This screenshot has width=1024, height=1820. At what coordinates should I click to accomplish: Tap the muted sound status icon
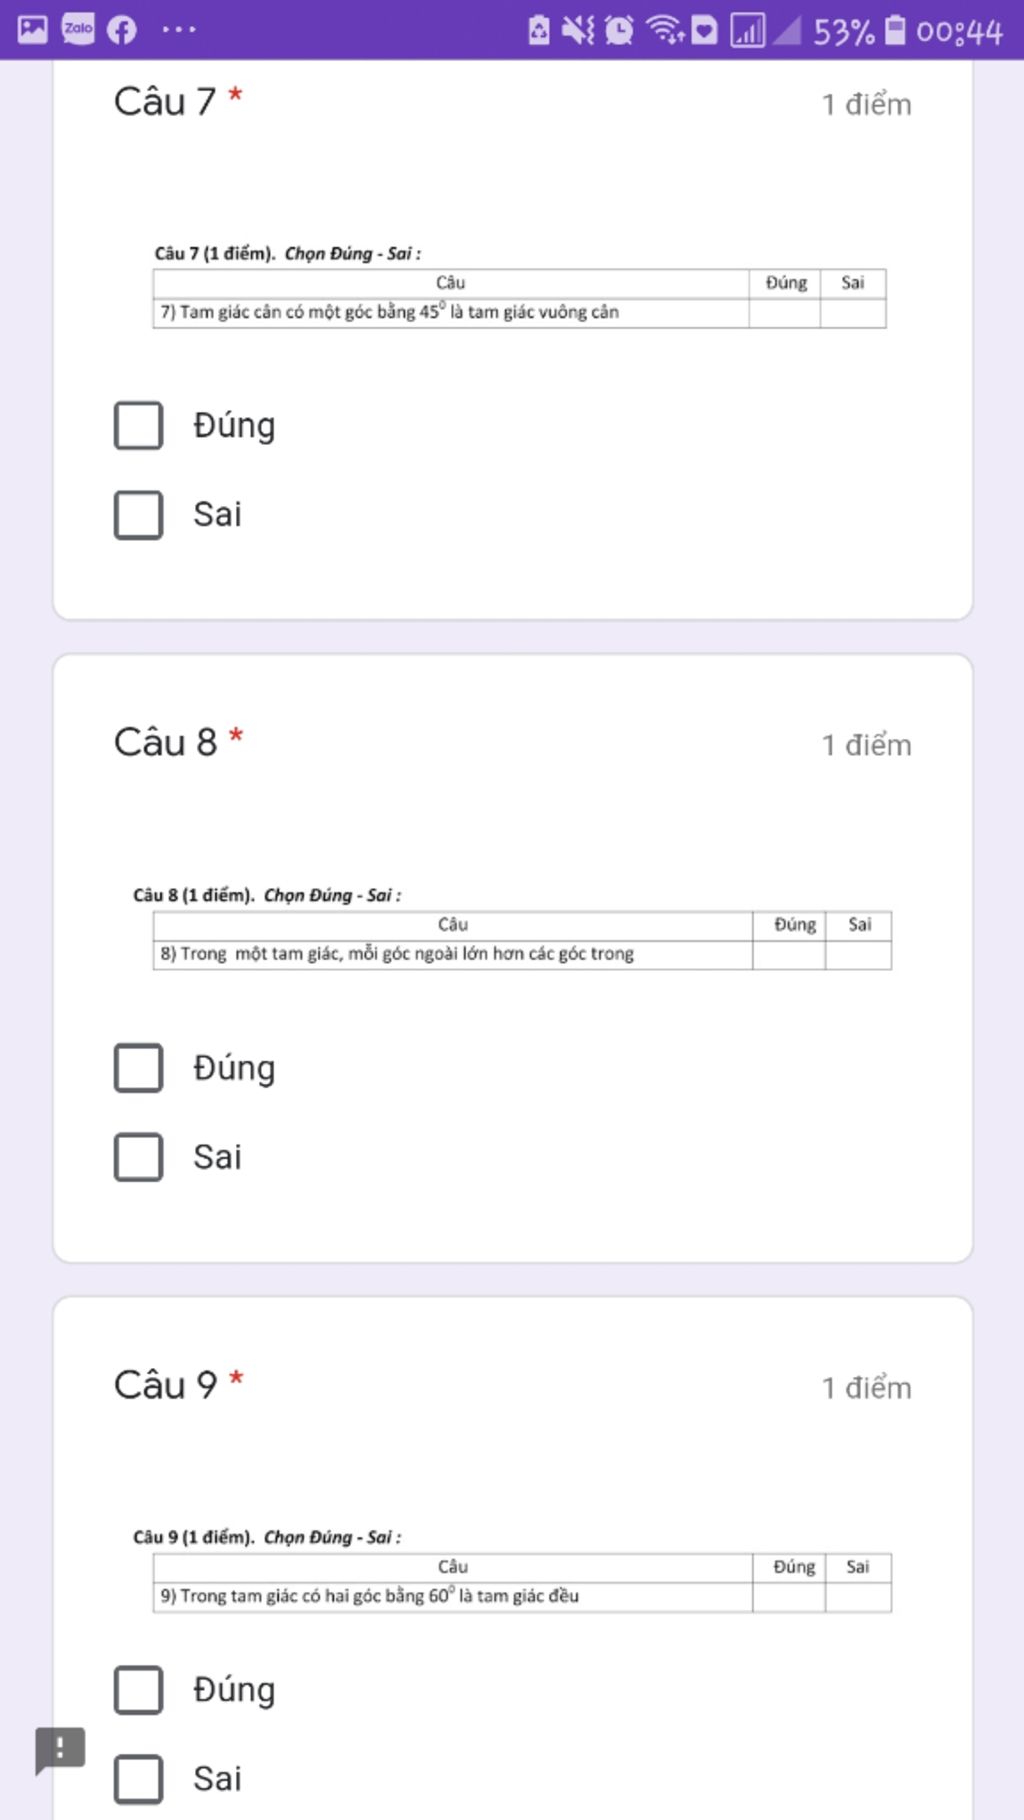coord(577,30)
